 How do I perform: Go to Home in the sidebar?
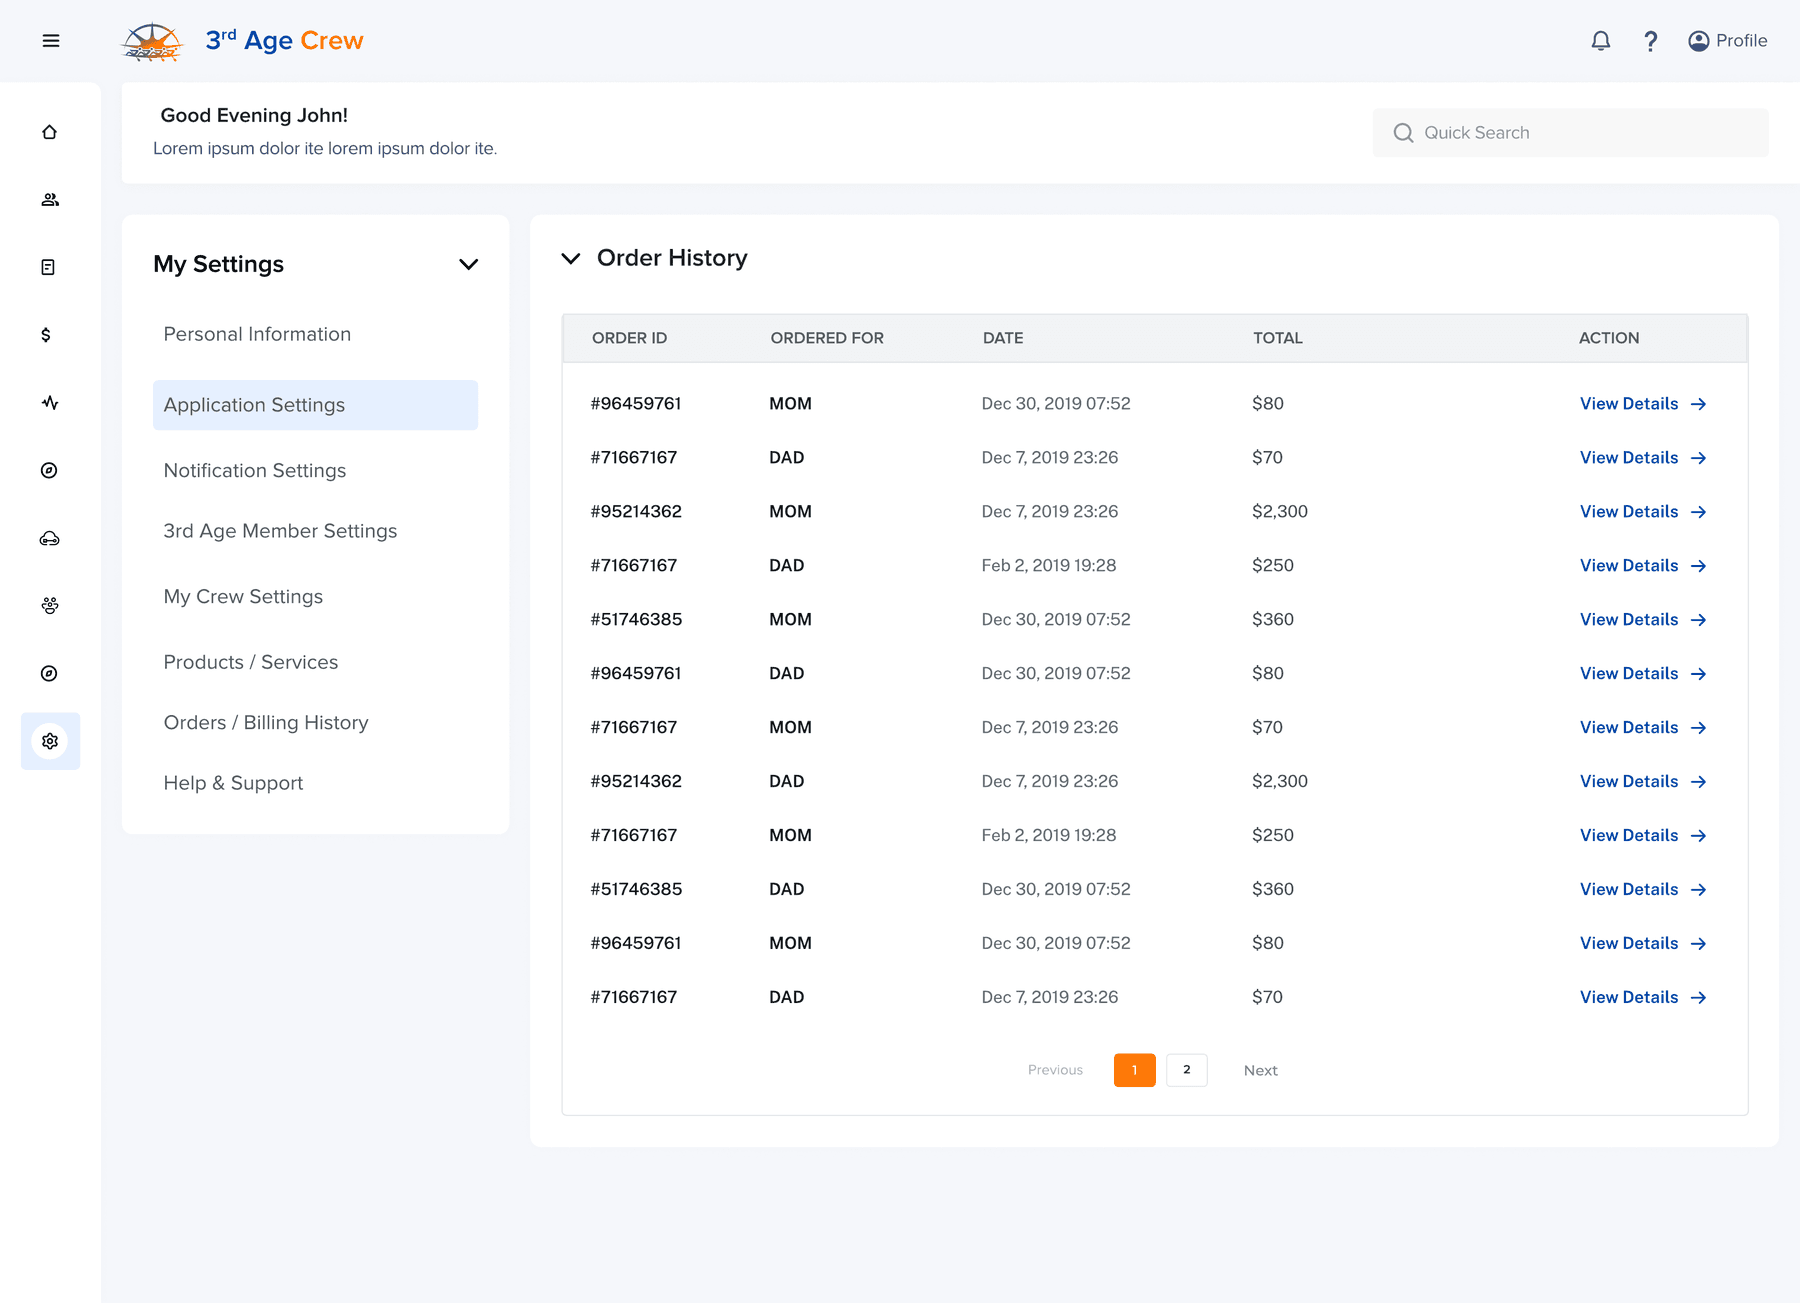(x=50, y=132)
